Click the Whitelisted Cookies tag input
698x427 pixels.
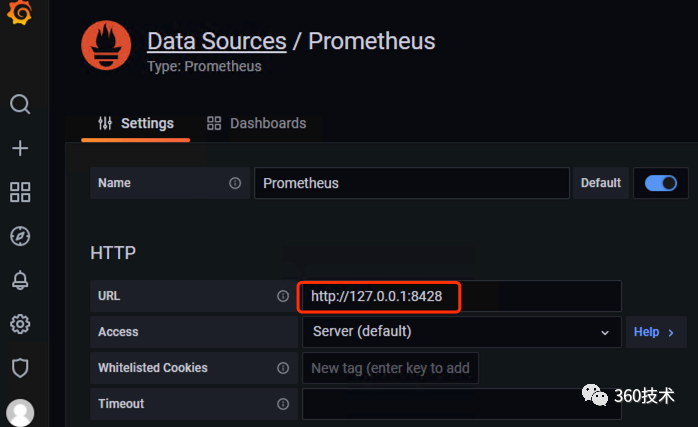coord(390,368)
